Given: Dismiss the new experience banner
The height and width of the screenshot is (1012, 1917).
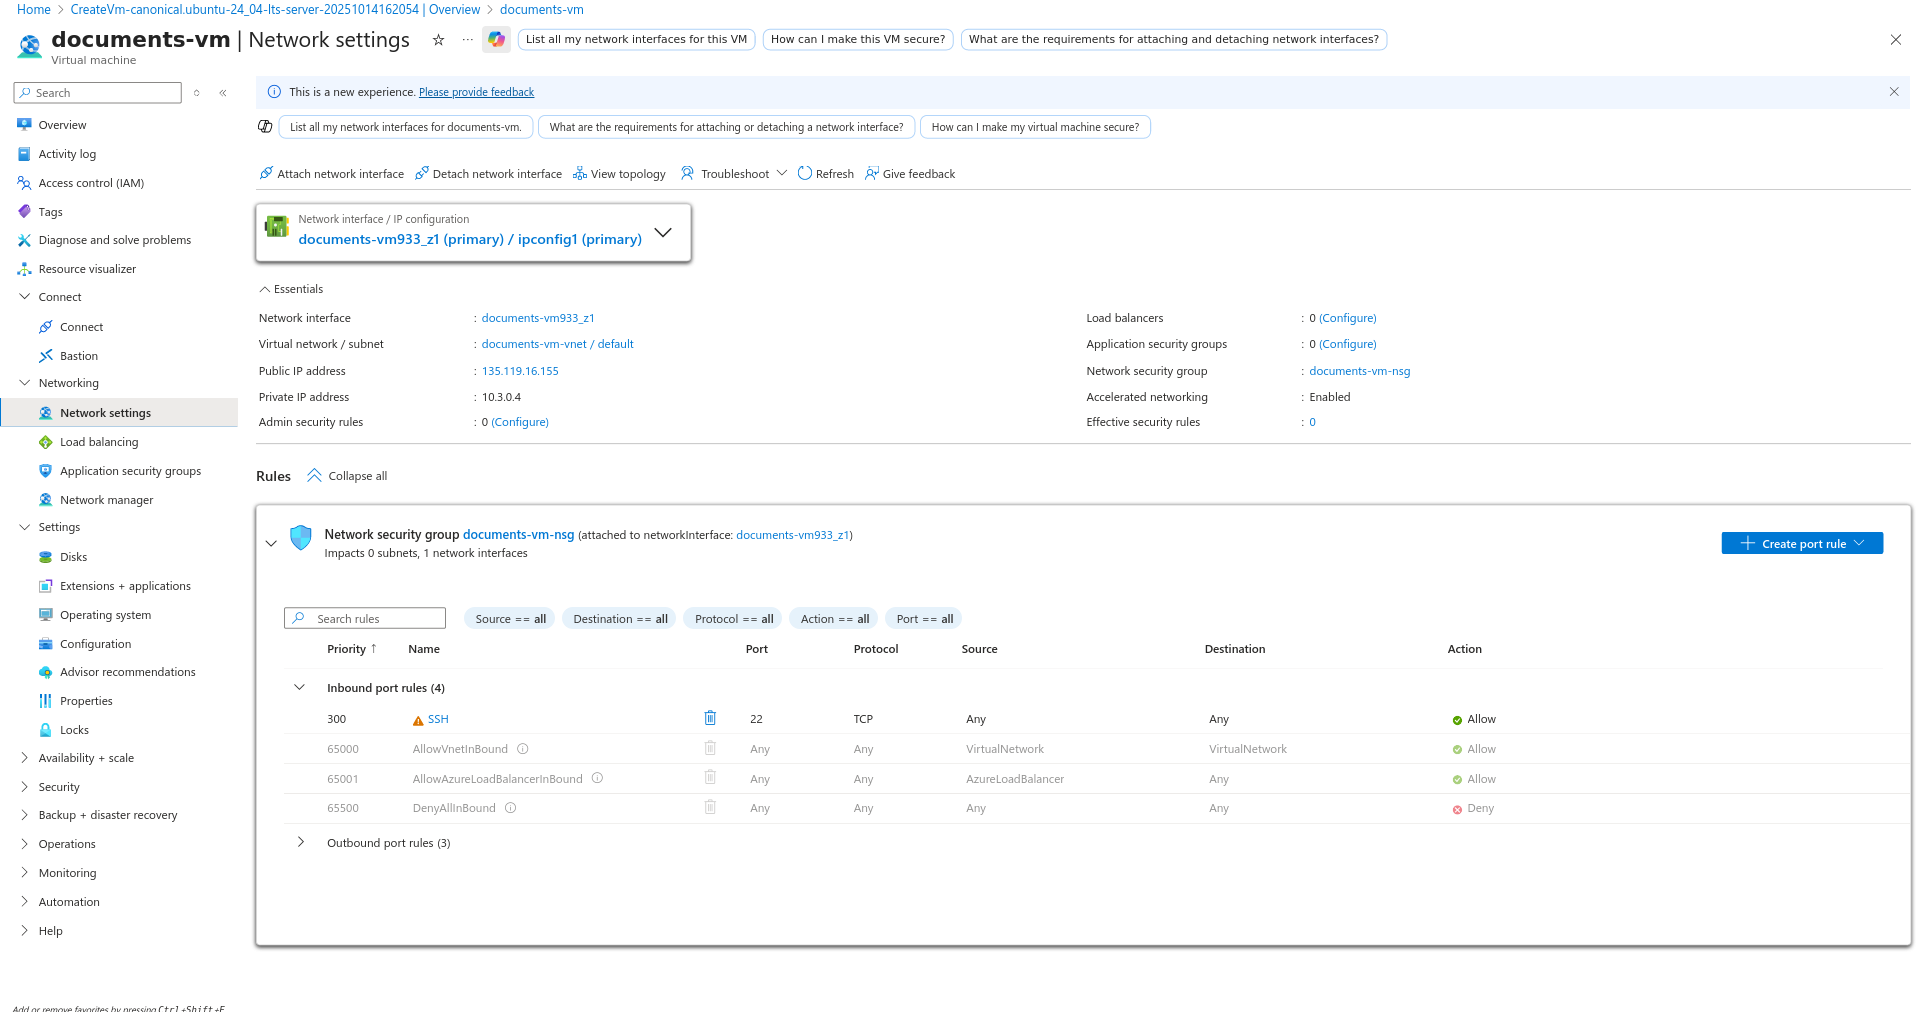Looking at the screenshot, I should click(1894, 92).
